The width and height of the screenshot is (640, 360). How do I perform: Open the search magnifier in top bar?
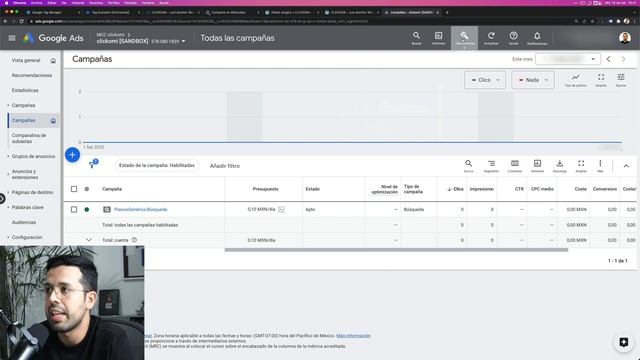click(416, 38)
